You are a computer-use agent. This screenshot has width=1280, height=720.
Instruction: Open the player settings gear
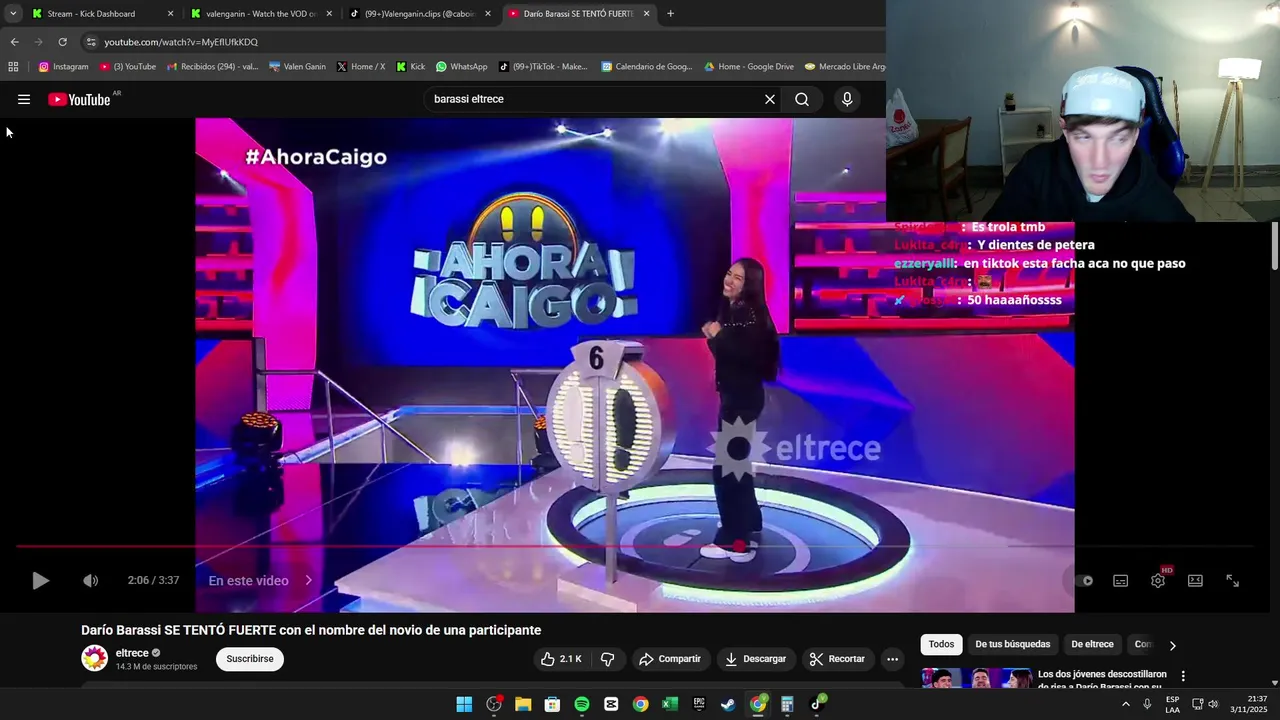(x=1158, y=580)
